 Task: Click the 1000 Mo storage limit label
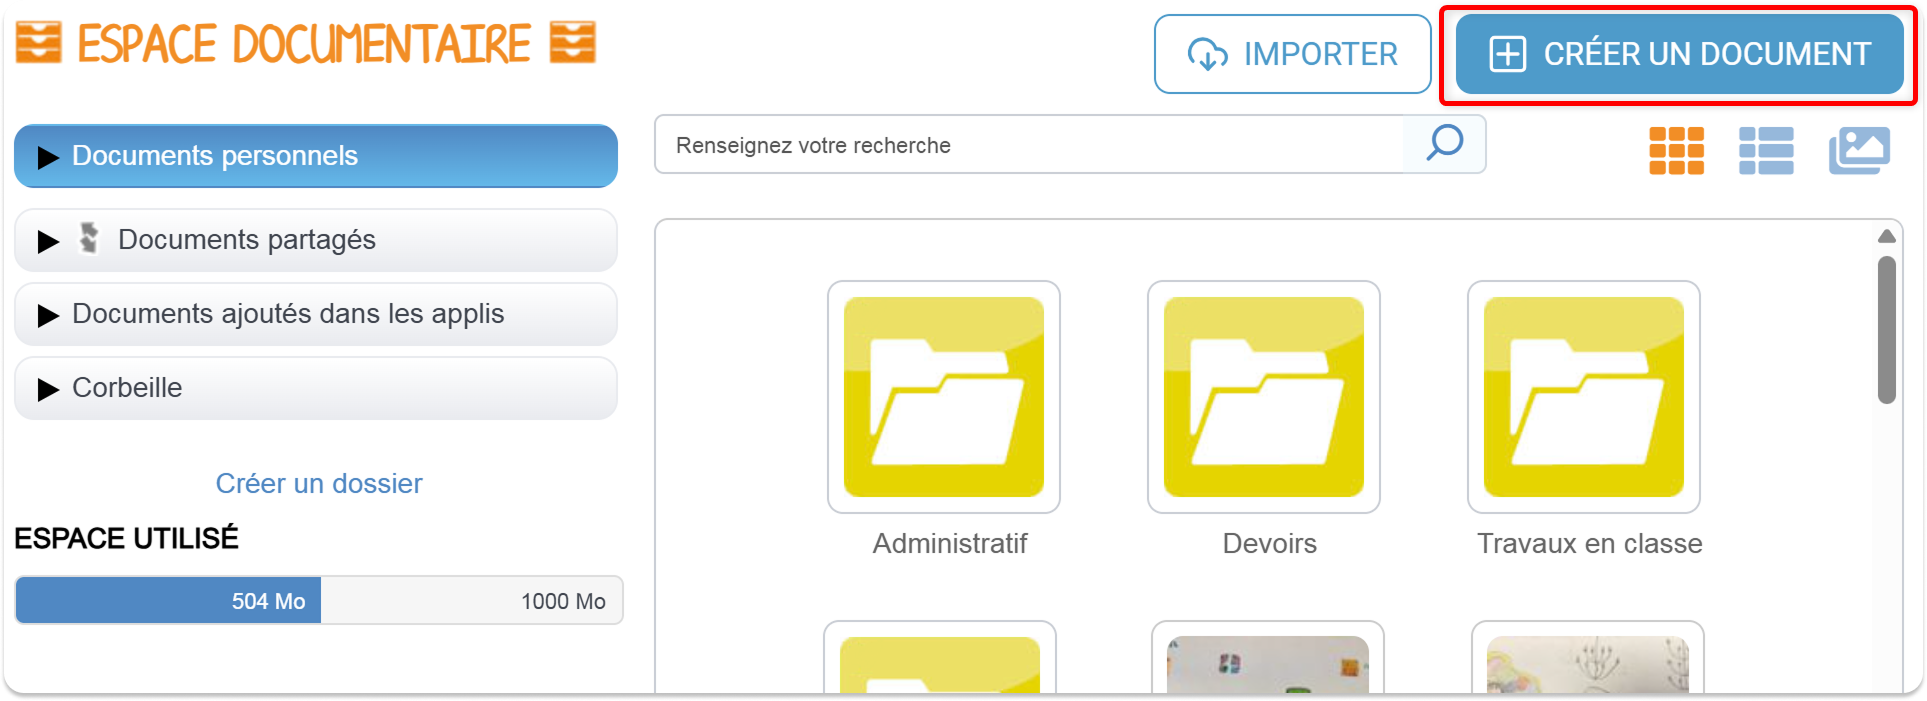tap(563, 601)
